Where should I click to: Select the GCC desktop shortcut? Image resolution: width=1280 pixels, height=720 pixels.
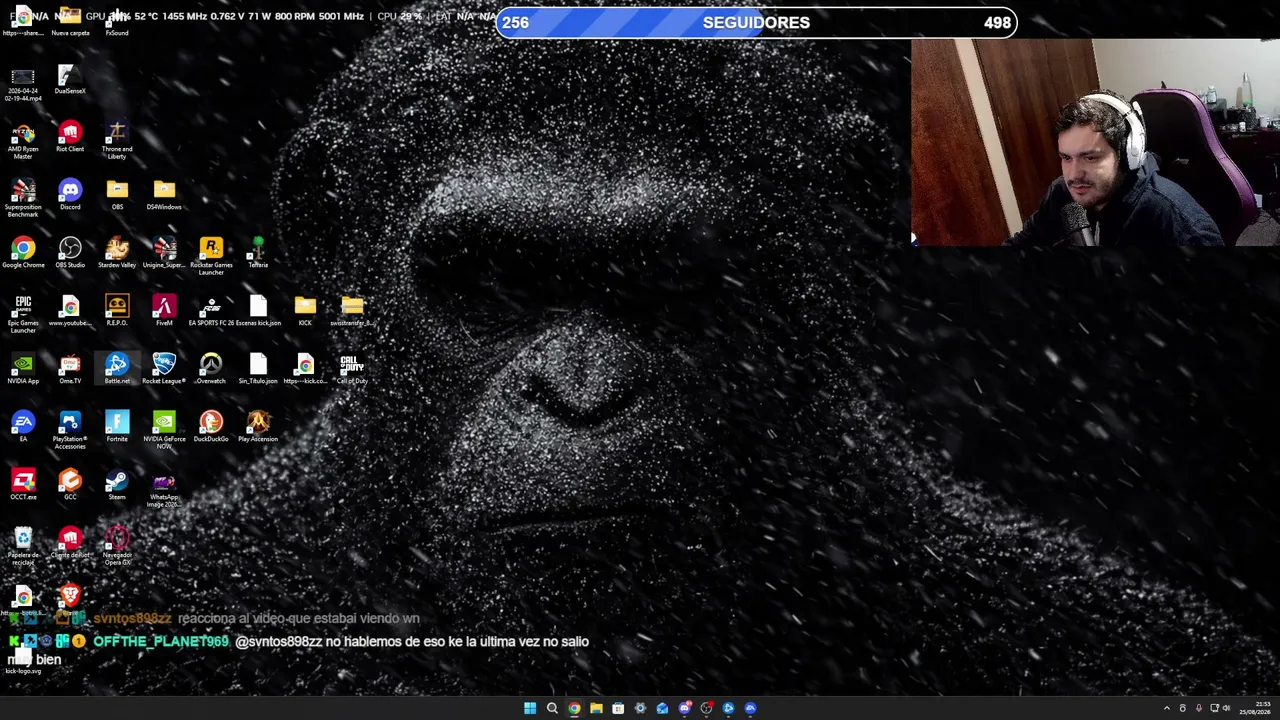tap(70, 485)
